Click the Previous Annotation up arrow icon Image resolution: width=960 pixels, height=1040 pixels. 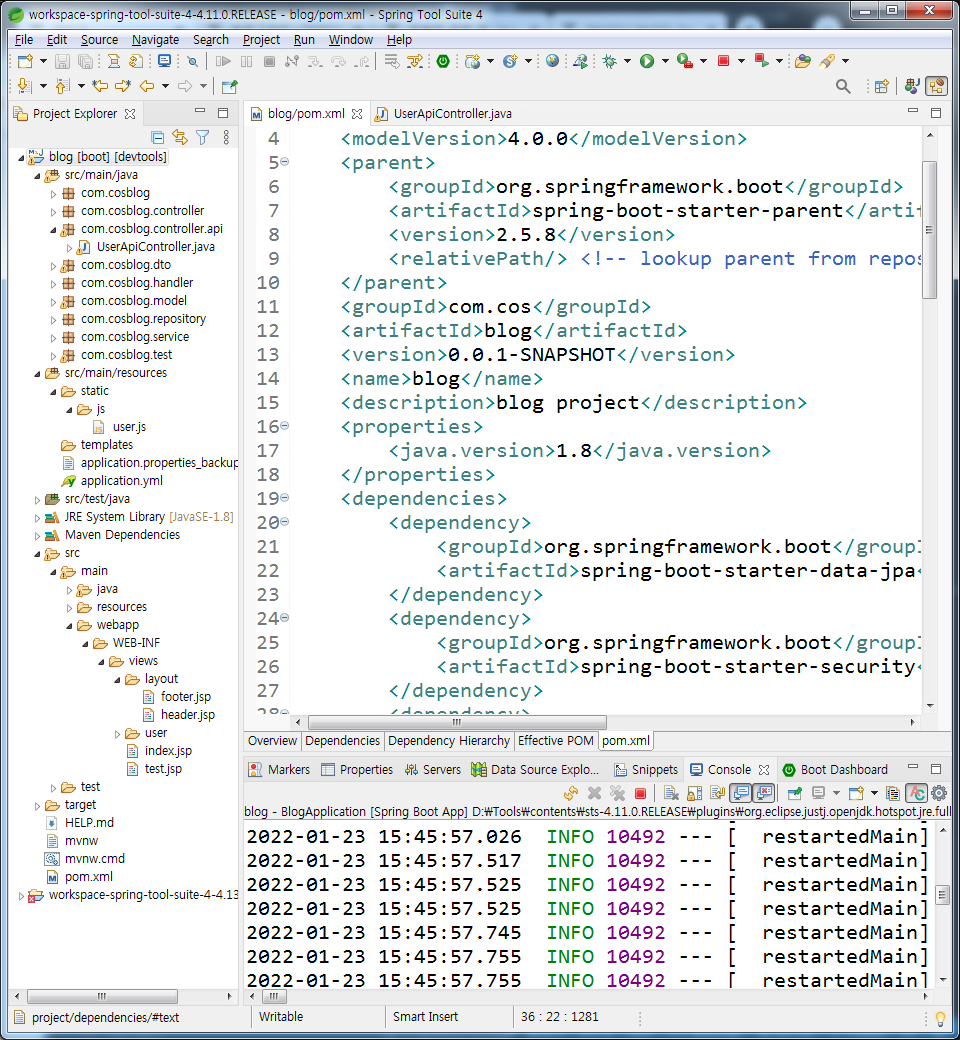pyautogui.click(x=62, y=86)
